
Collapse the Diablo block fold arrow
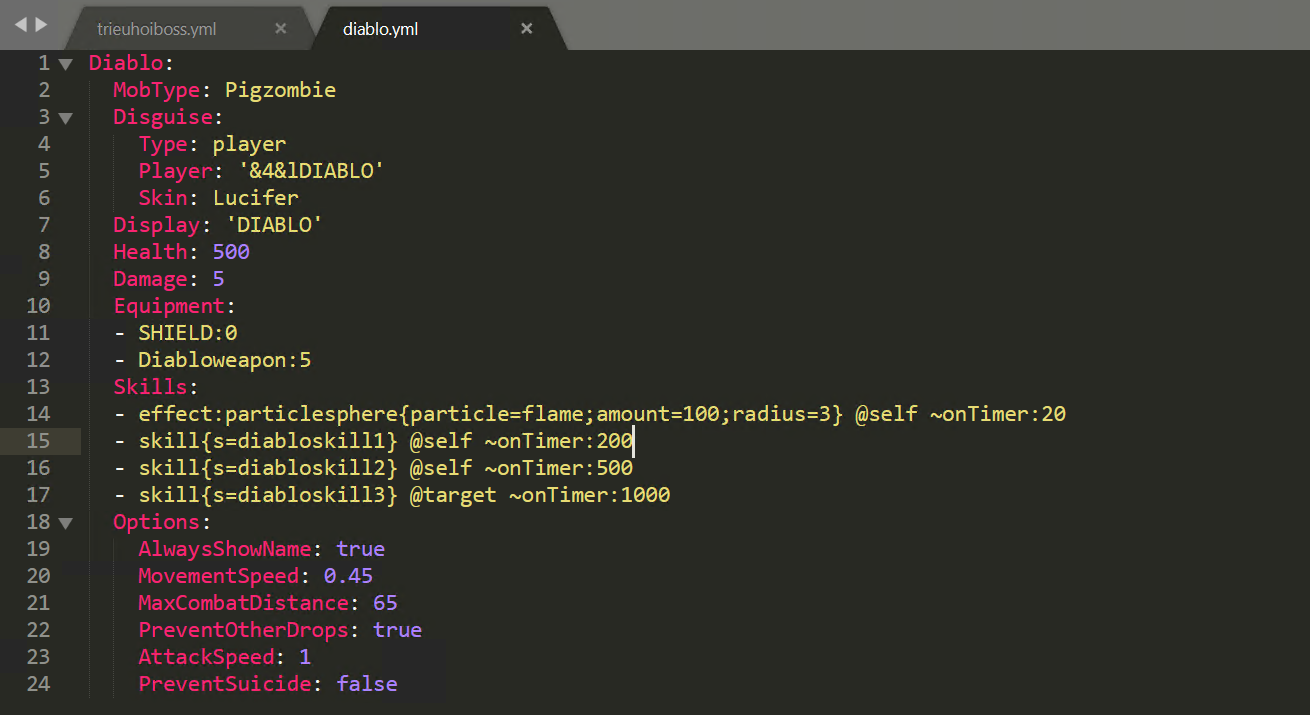click(66, 64)
